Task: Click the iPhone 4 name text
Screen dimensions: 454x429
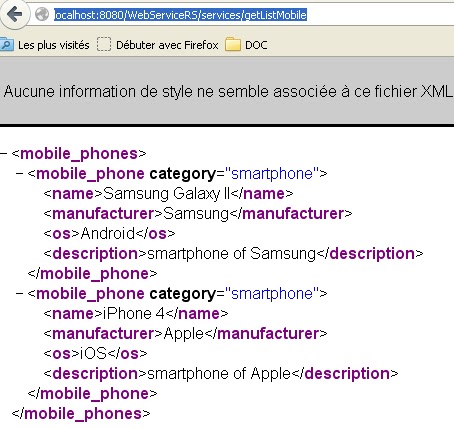Action: (134, 314)
